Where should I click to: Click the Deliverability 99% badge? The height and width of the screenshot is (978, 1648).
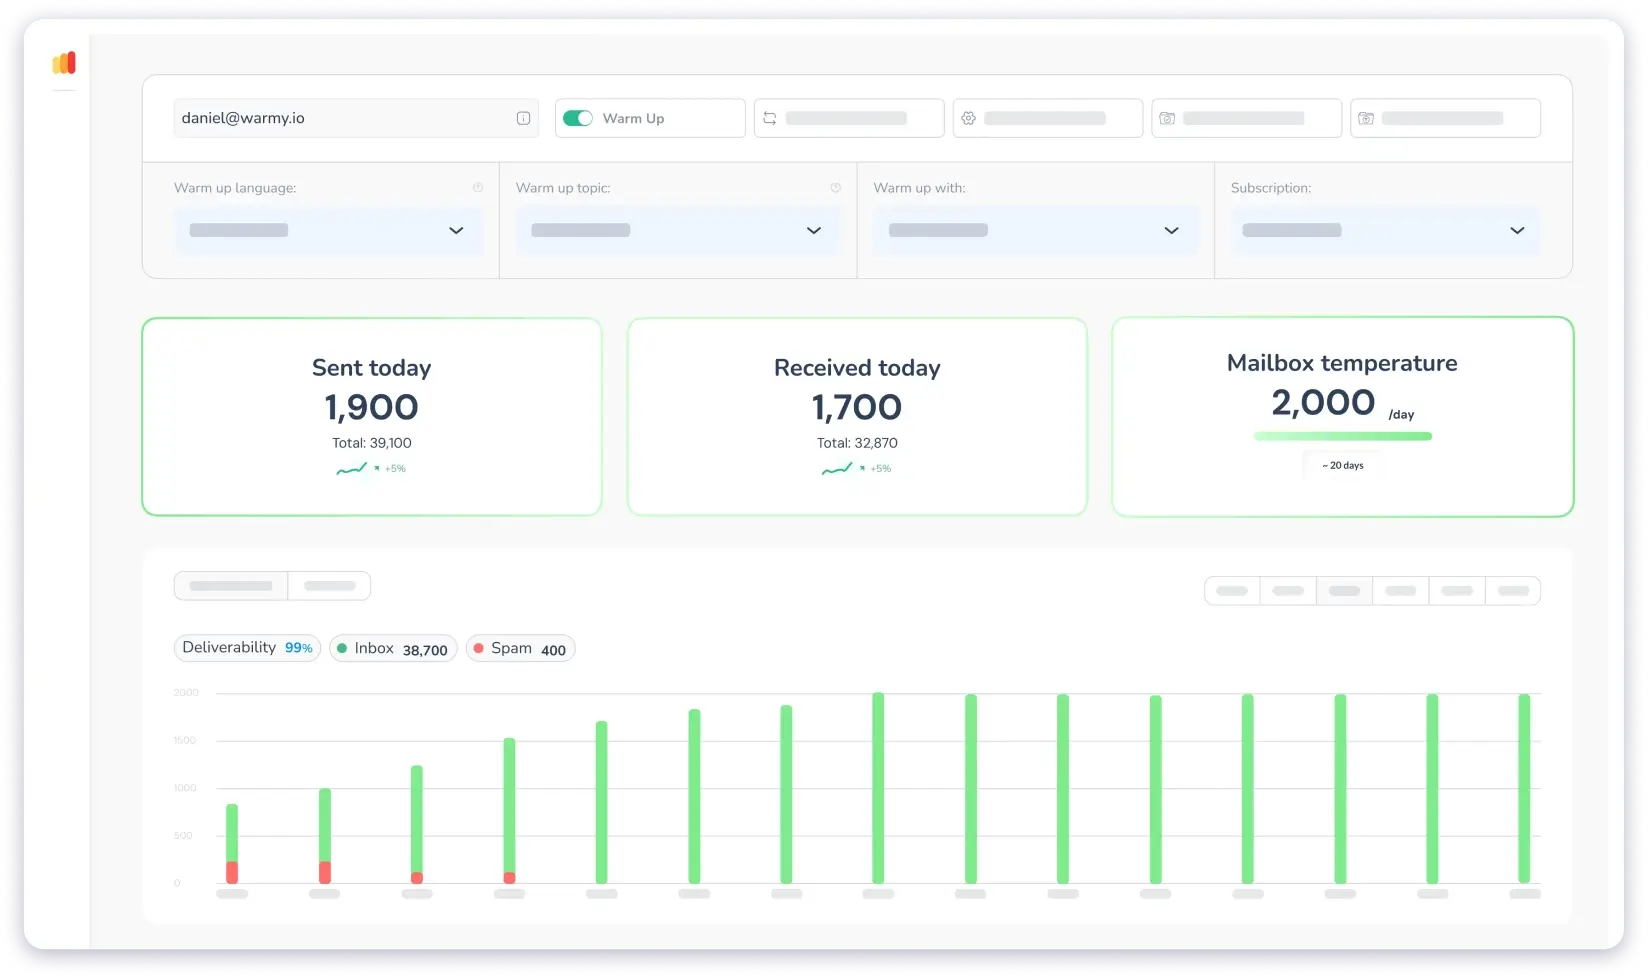tap(246, 648)
